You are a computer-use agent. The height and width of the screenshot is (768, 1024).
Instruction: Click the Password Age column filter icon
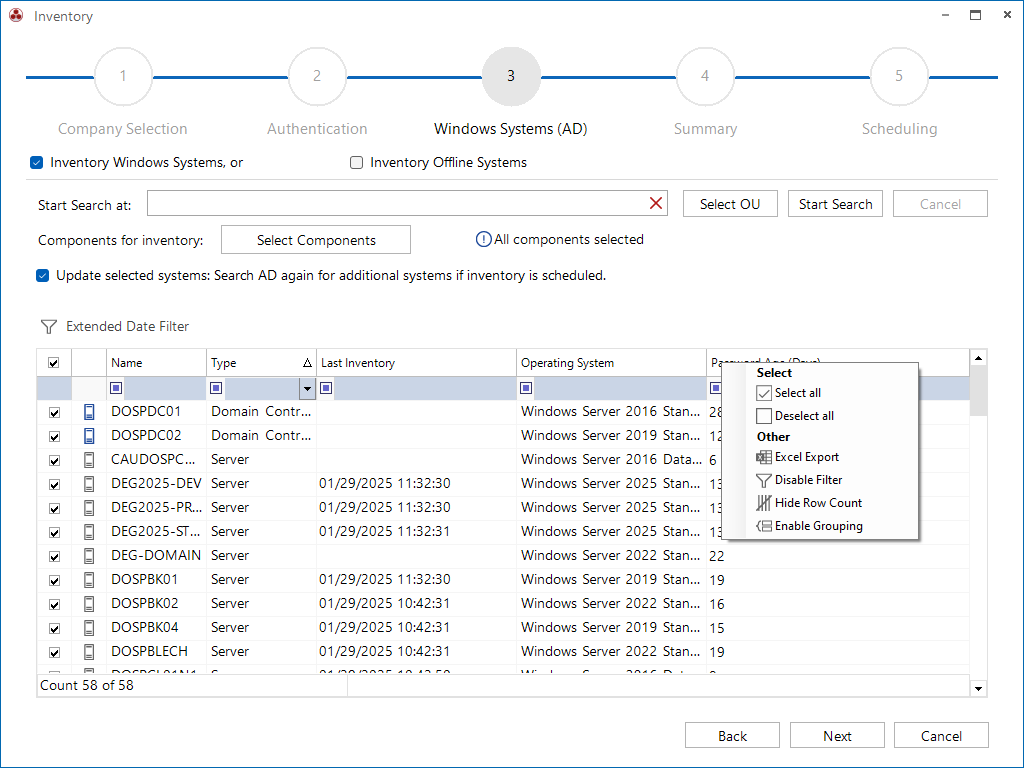pyautogui.click(x=716, y=388)
